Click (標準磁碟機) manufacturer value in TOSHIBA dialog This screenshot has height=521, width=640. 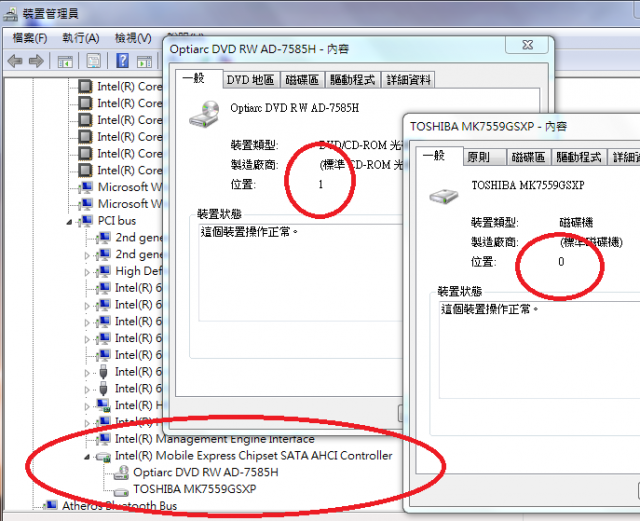(x=591, y=242)
